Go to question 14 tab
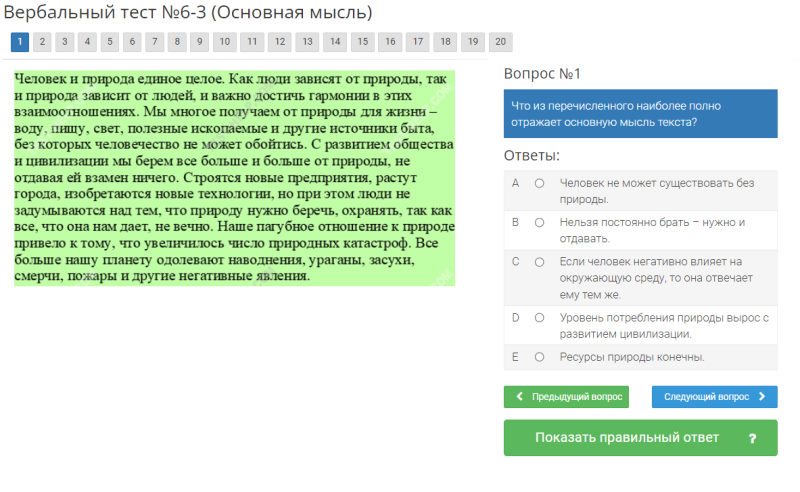Image resolution: width=800 pixels, height=492 pixels. [x=335, y=42]
